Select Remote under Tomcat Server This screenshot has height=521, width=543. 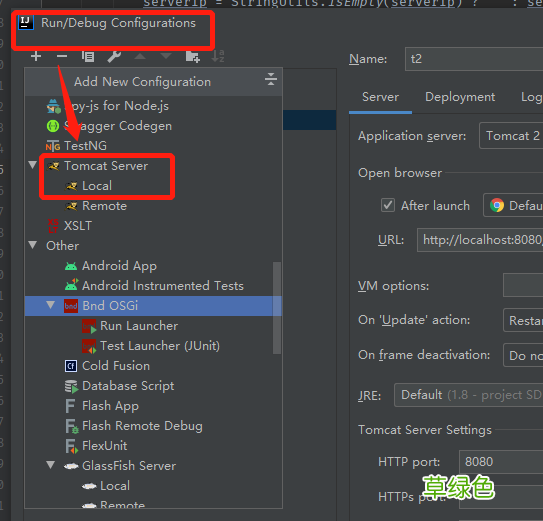click(104, 206)
